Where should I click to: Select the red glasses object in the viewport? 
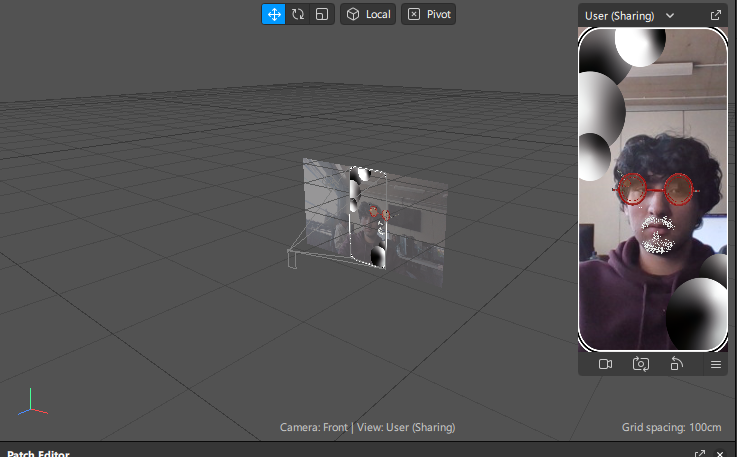tap(379, 213)
